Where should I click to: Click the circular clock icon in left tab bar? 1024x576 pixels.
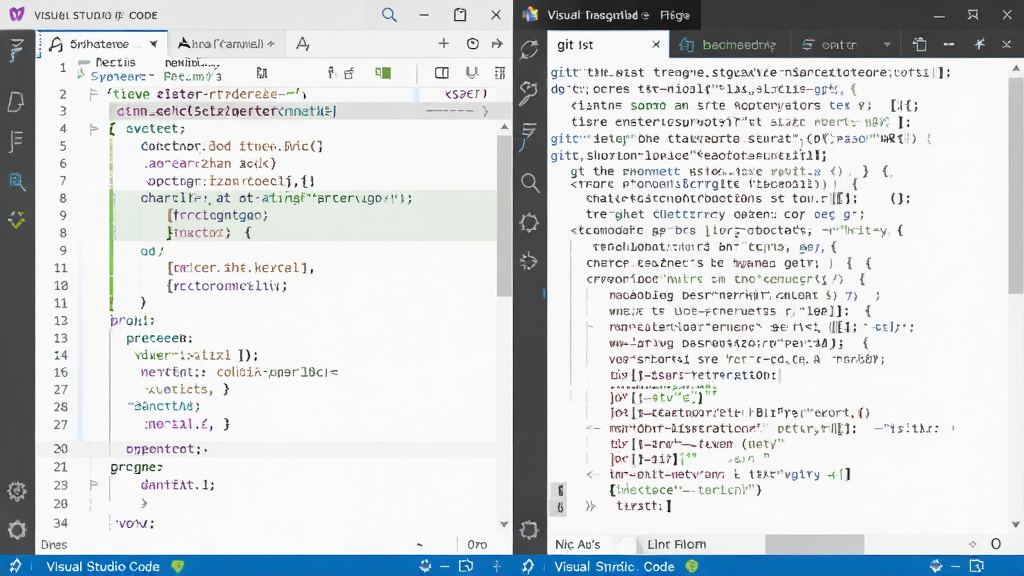click(x=472, y=44)
